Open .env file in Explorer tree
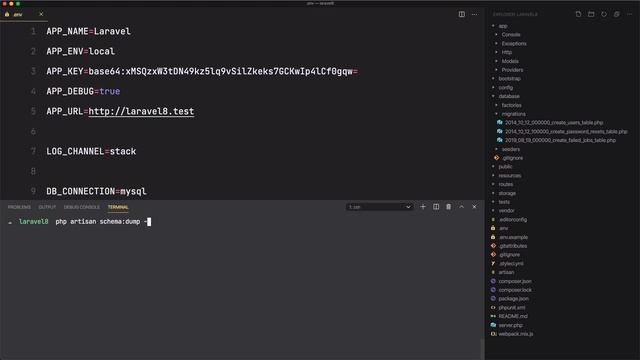 pos(503,228)
